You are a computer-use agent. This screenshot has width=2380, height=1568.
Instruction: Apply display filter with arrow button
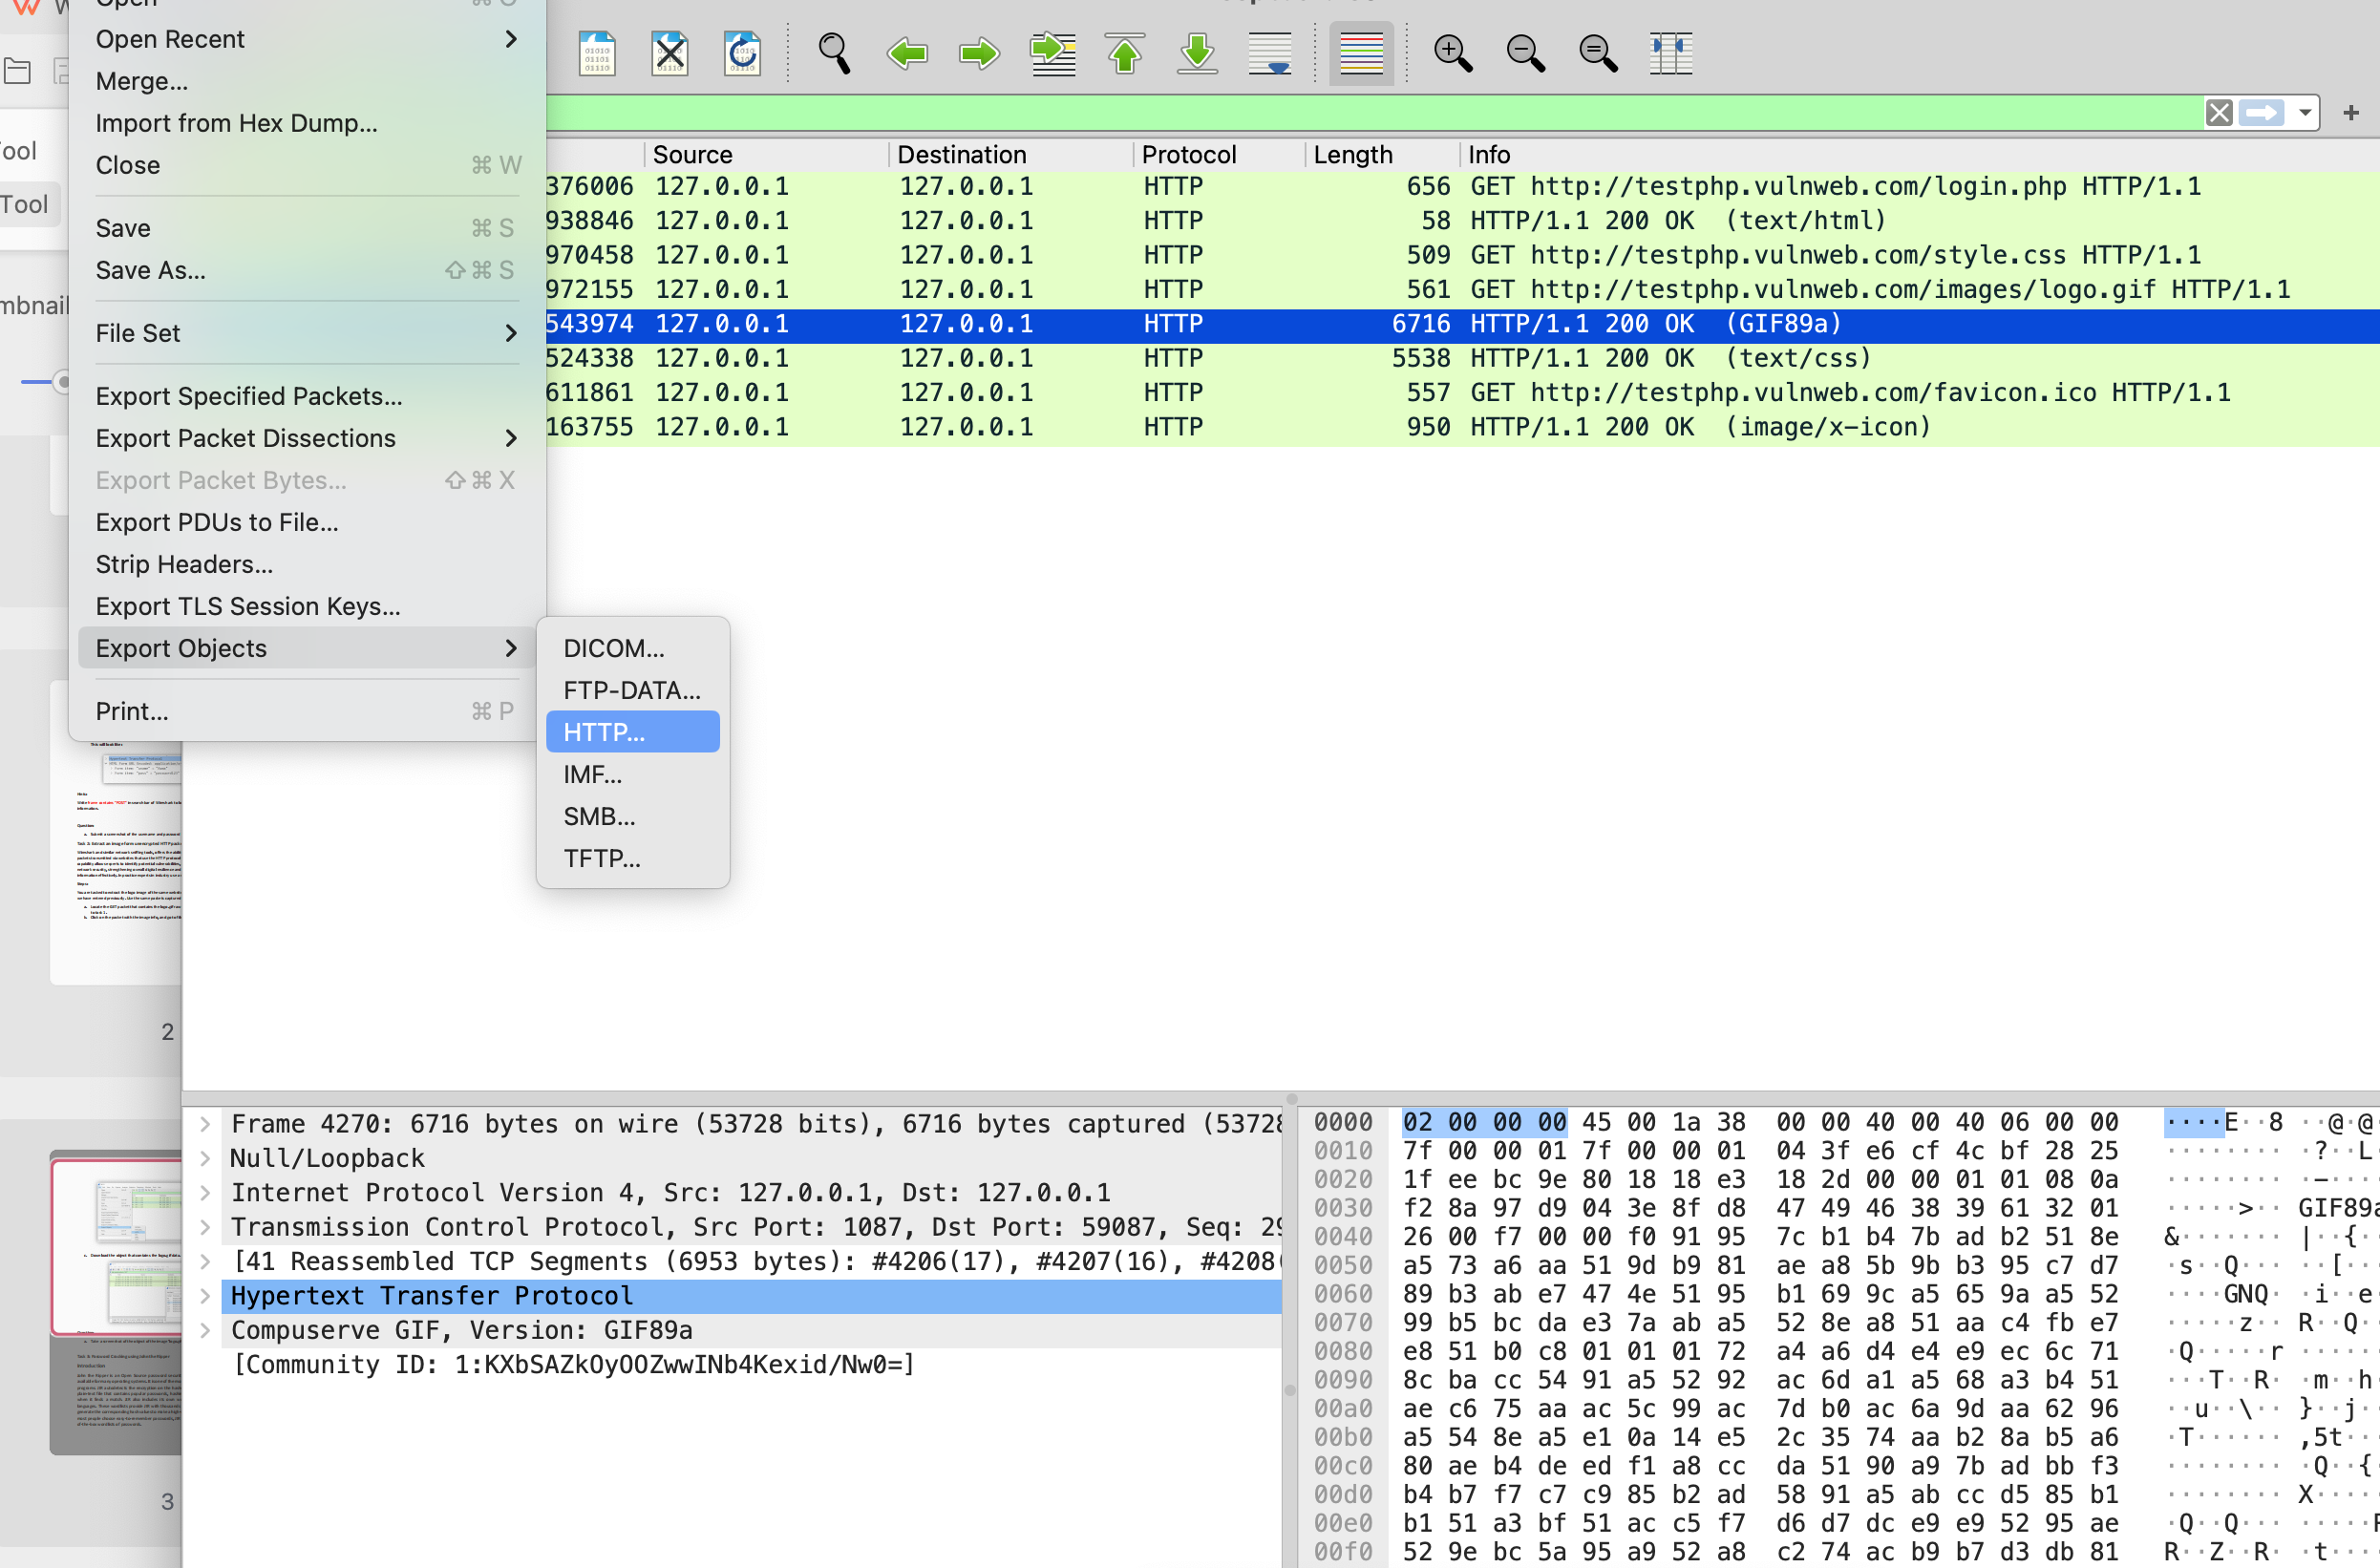(2262, 113)
